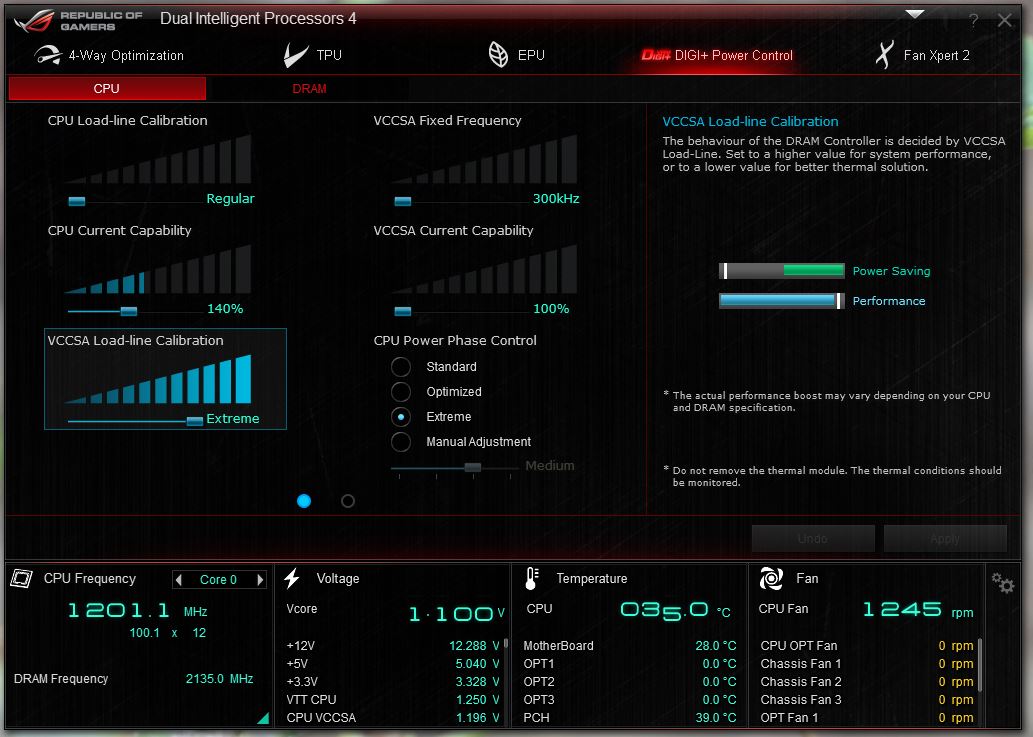Select Optimized power phase control

click(401, 392)
